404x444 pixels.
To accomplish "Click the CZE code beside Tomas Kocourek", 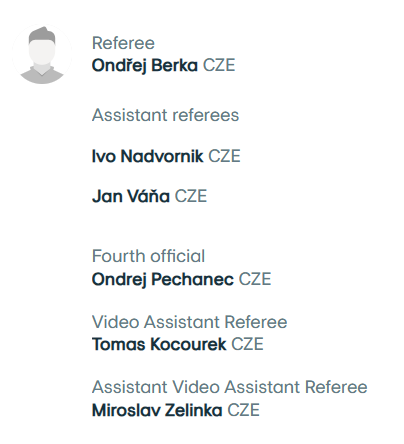I will [x=247, y=344].
